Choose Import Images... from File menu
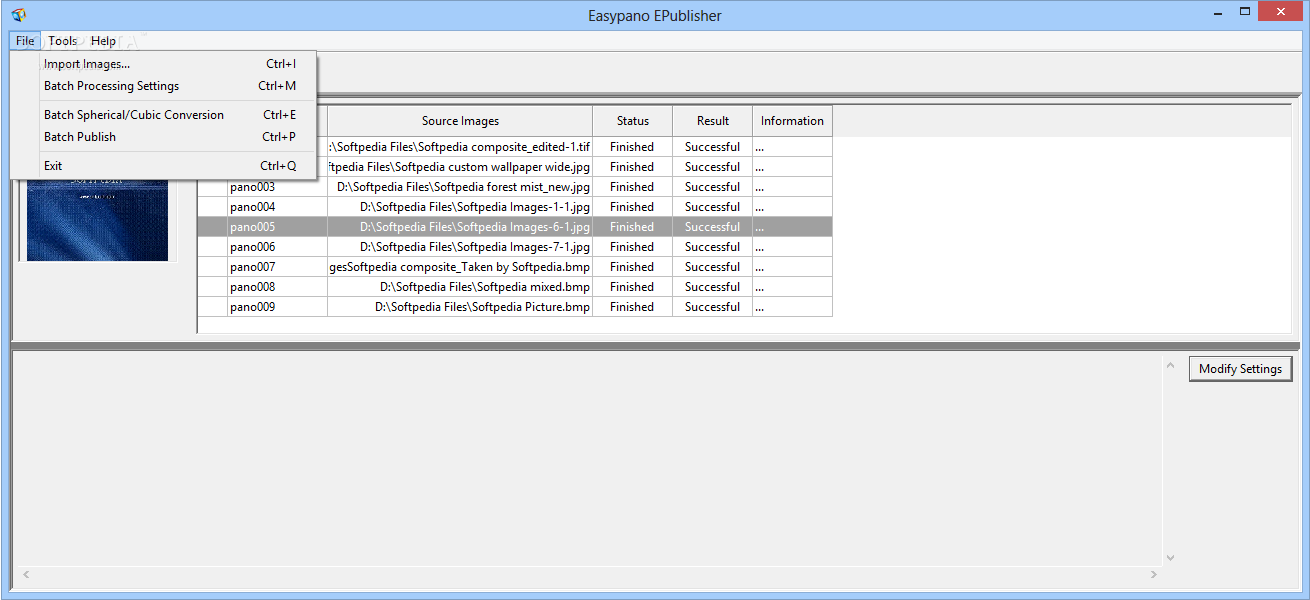The image size is (1310, 600). click(x=163, y=64)
